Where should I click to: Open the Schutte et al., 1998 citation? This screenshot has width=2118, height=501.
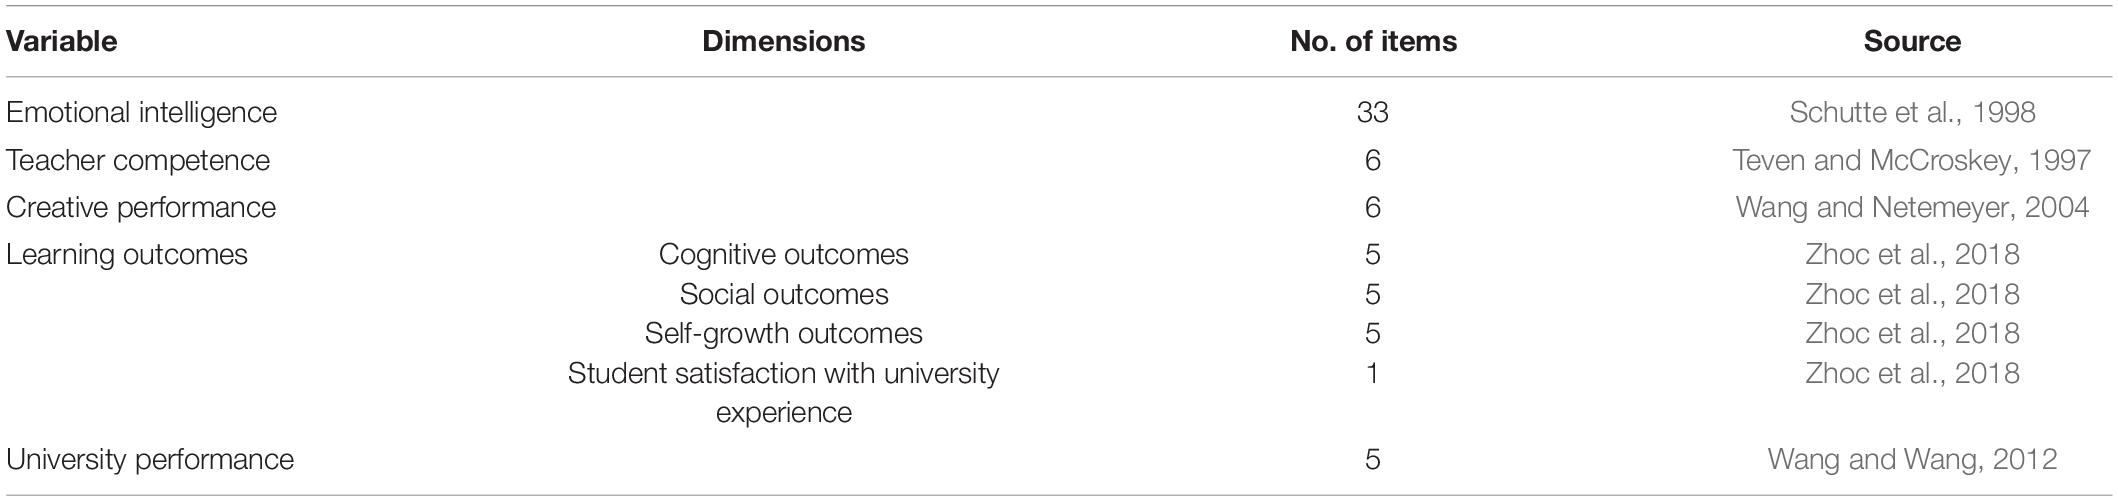pyautogui.click(x=1912, y=112)
